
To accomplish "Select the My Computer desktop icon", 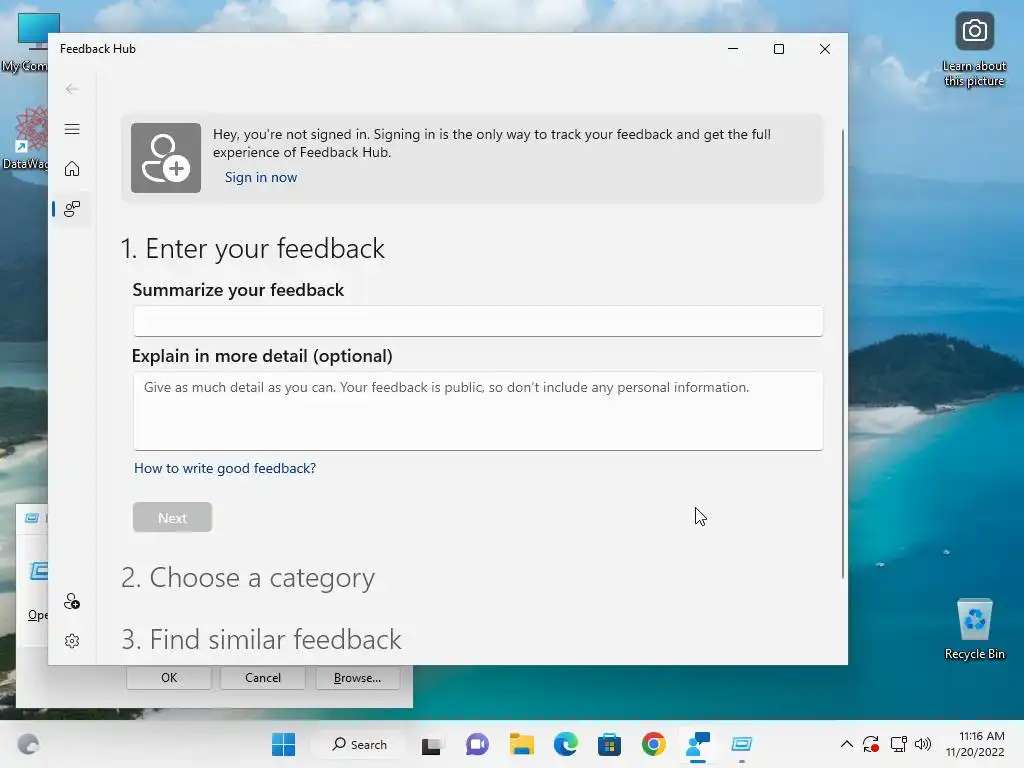I will point(25,42).
